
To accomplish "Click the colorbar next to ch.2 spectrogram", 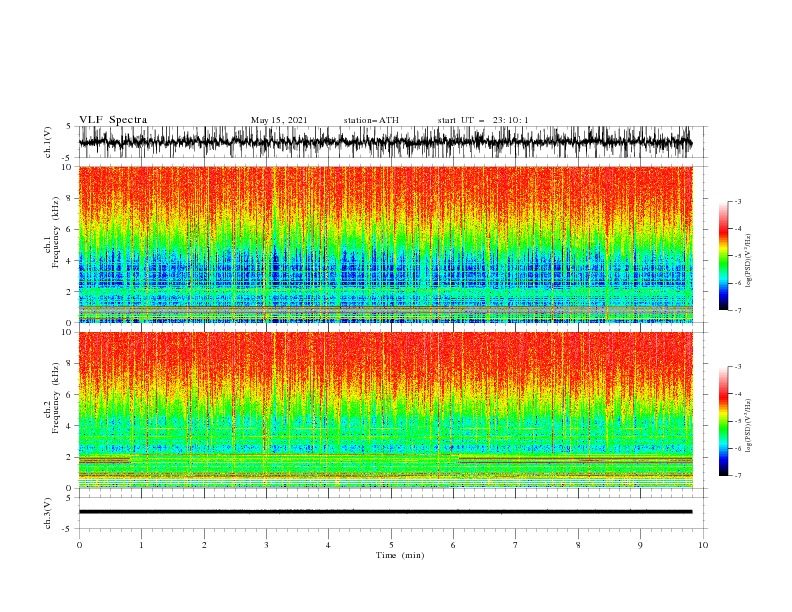I will point(724,421).
